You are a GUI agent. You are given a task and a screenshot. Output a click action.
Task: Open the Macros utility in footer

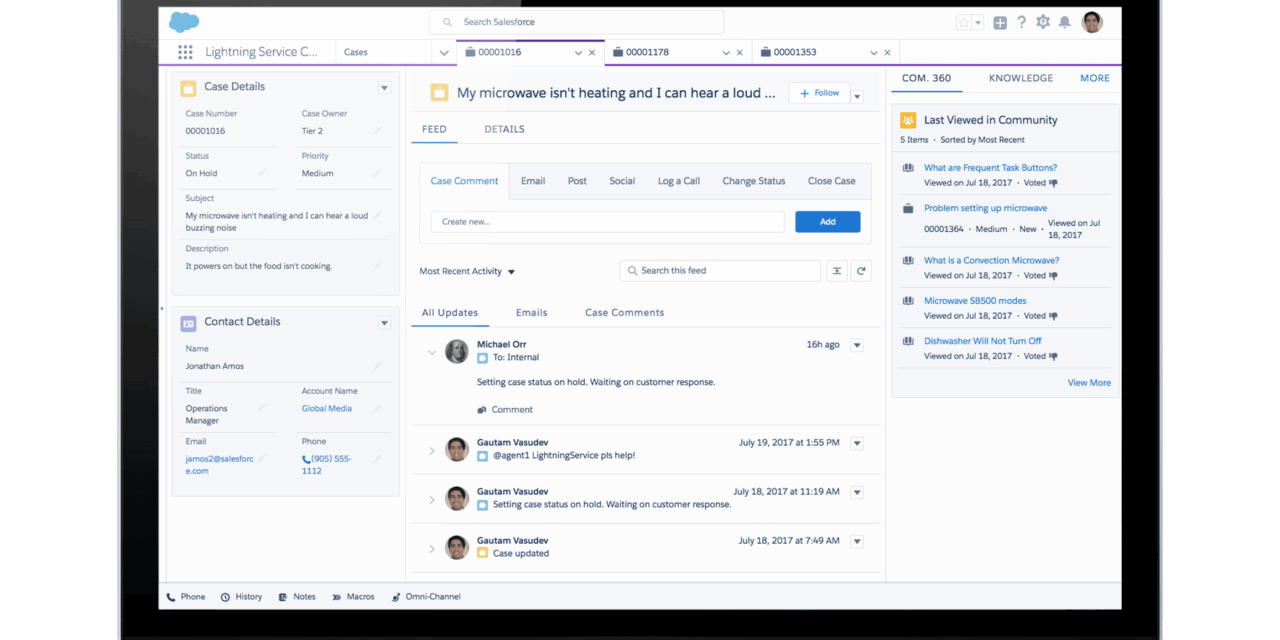click(353, 597)
